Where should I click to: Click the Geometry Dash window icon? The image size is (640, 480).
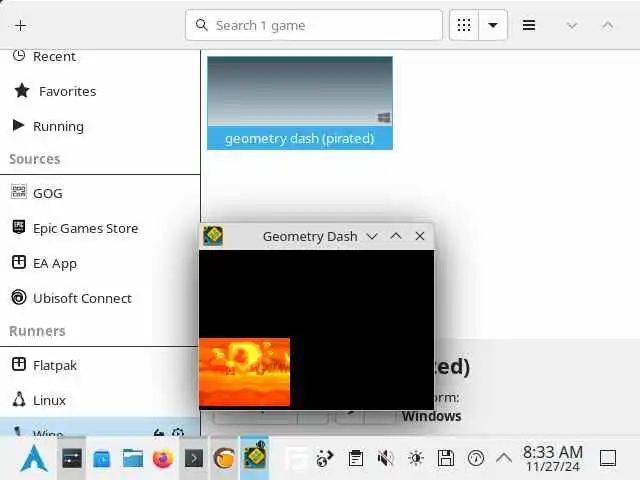213,236
